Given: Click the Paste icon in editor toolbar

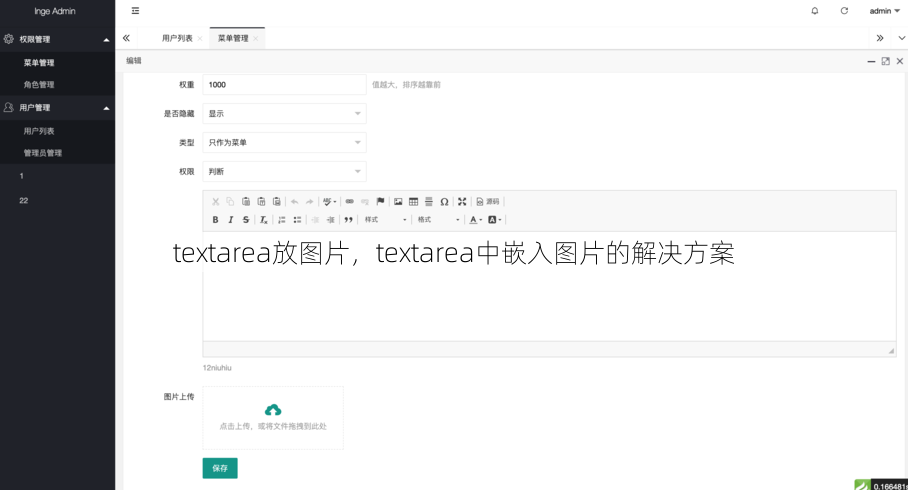Looking at the screenshot, I should click(x=246, y=202).
